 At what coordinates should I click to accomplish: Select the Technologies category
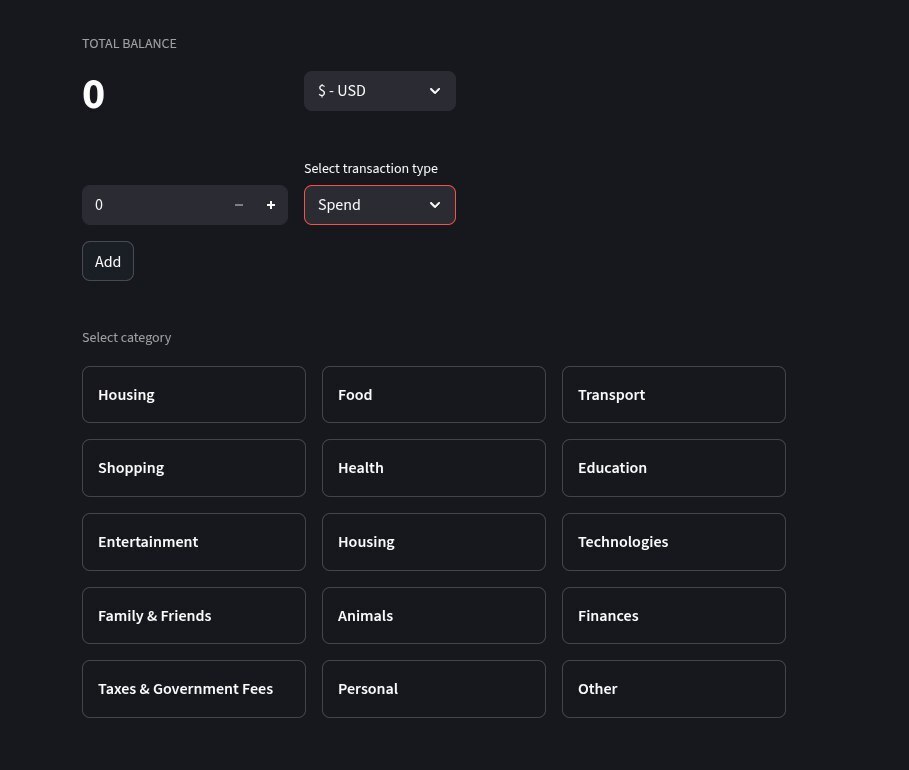click(674, 542)
